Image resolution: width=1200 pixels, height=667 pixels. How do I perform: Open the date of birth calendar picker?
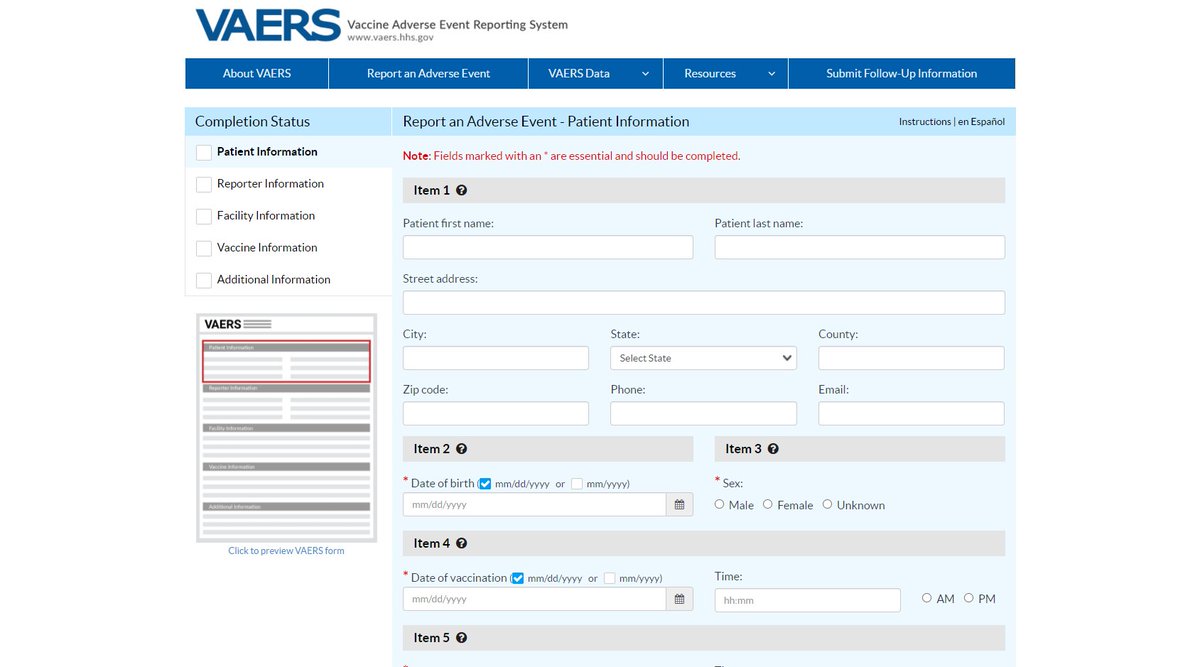pyautogui.click(x=679, y=505)
